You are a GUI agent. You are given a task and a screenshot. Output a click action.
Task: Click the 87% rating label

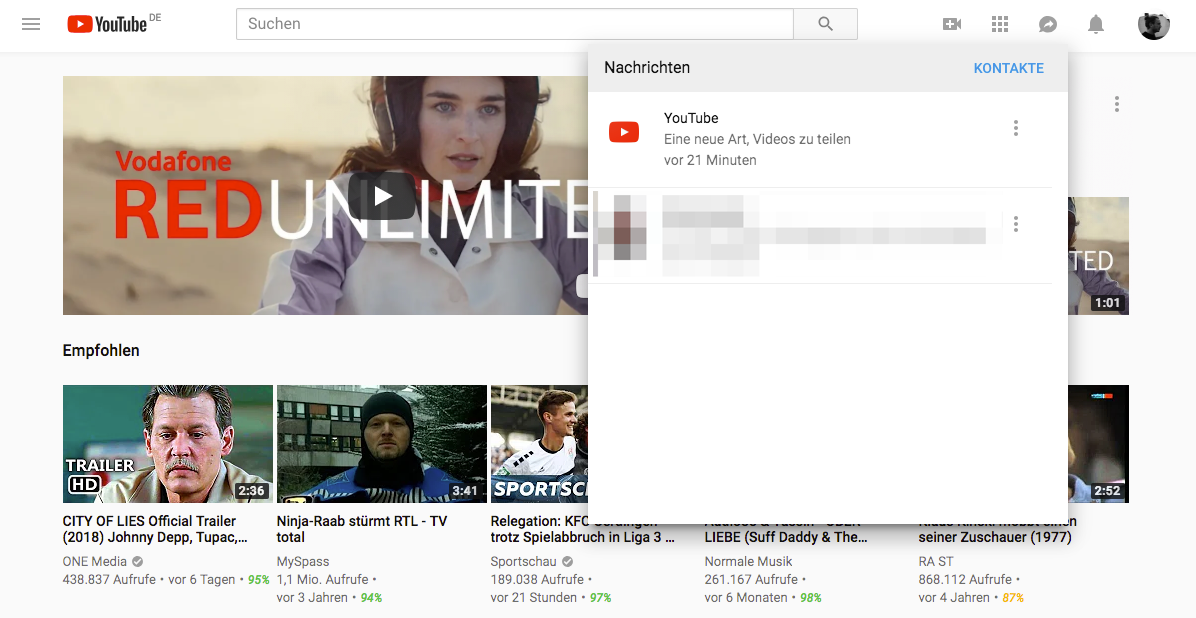tap(1013, 597)
